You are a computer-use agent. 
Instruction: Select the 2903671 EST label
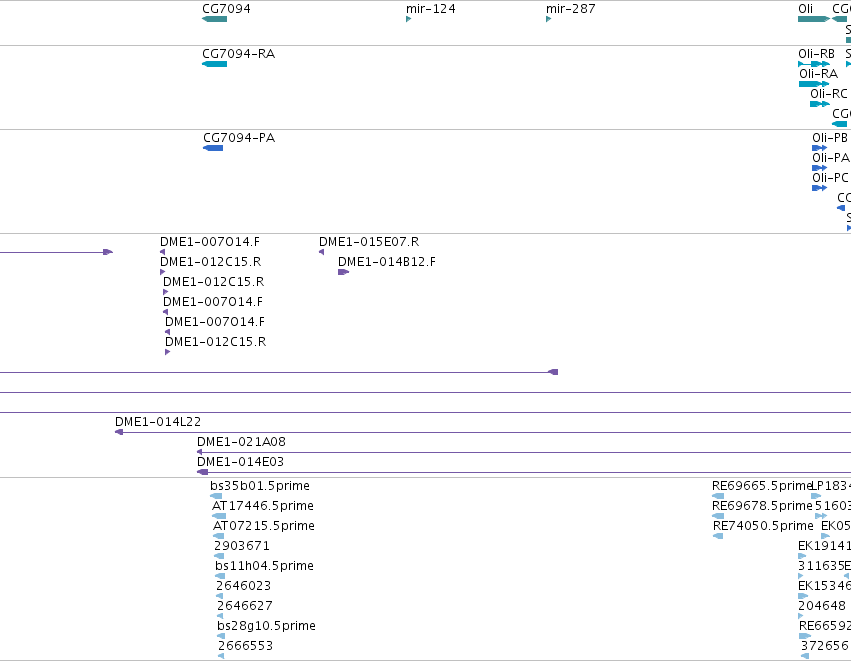point(242,546)
